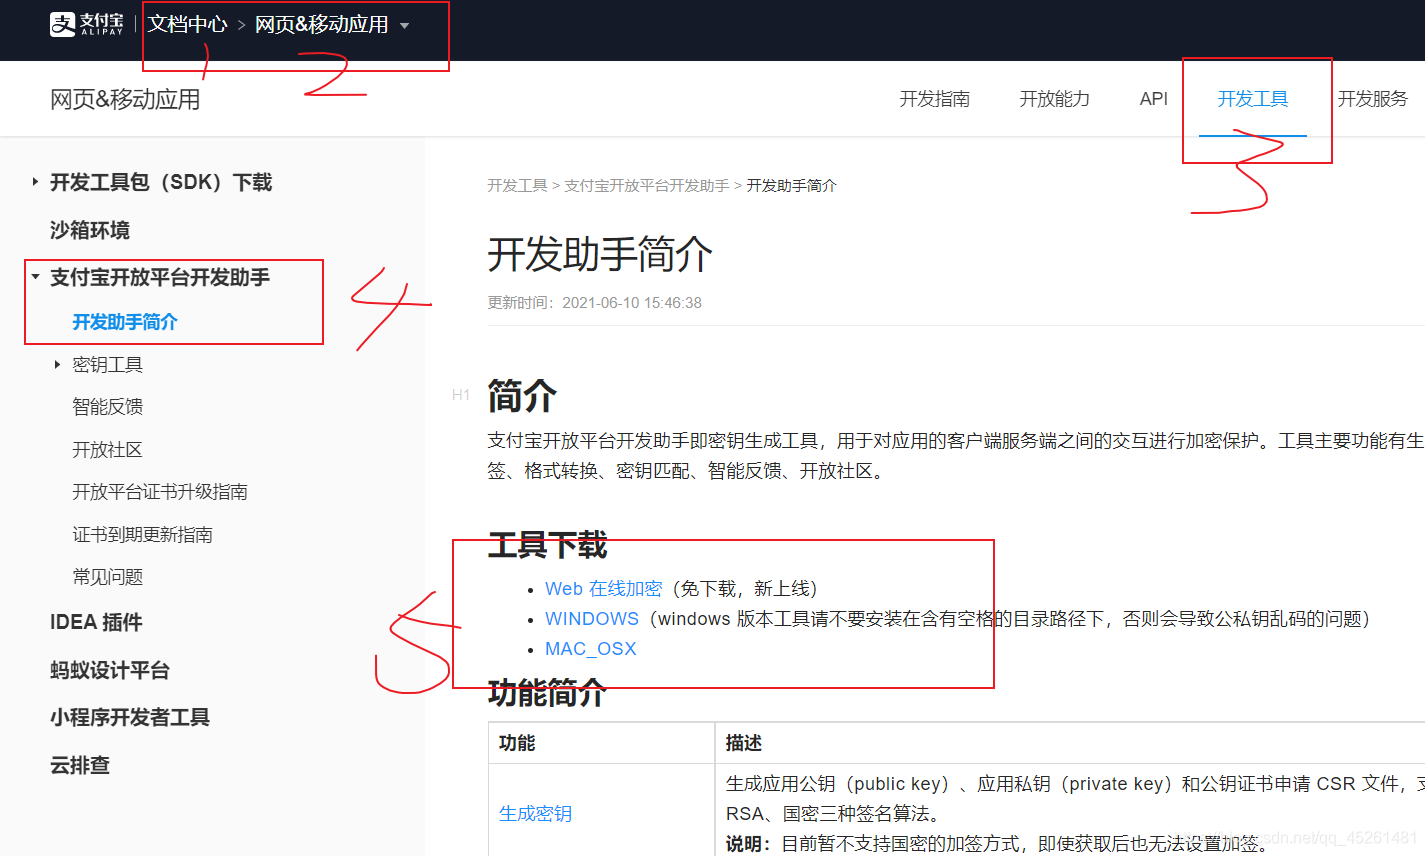Click the 简介 heading
Image resolution: width=1425 pixels, height=856 pixels.
(x=522, y=396)
